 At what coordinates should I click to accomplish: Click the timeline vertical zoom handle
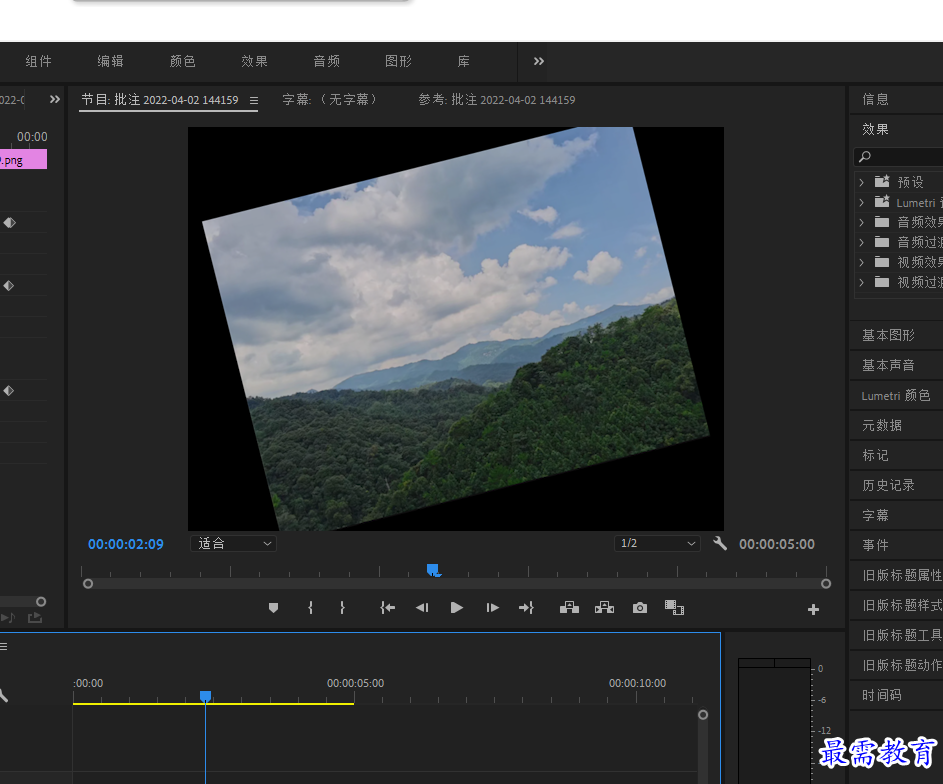[x=702, y=715]
